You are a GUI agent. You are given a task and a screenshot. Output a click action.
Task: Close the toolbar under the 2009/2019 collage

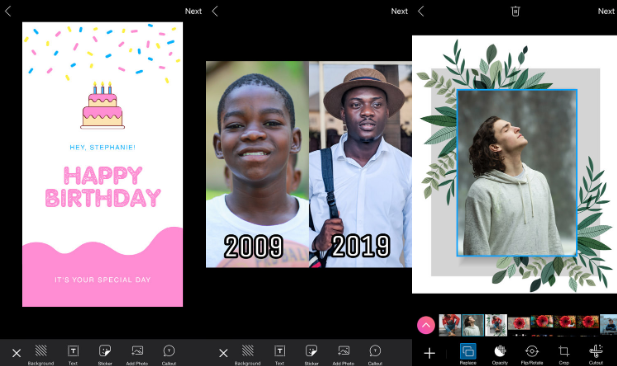pyautogui.click(x=223, y=353)
